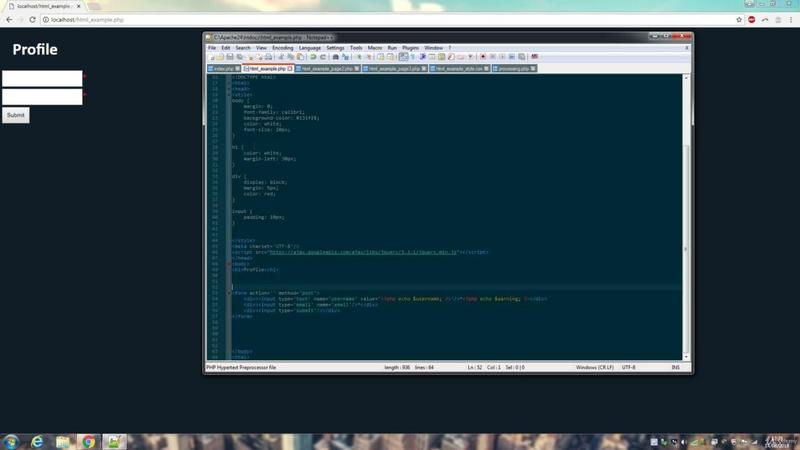Click the Replace icon in Notepad++ toolbar
The height and width of the screenshot is (450, 800).
[345, 57]
